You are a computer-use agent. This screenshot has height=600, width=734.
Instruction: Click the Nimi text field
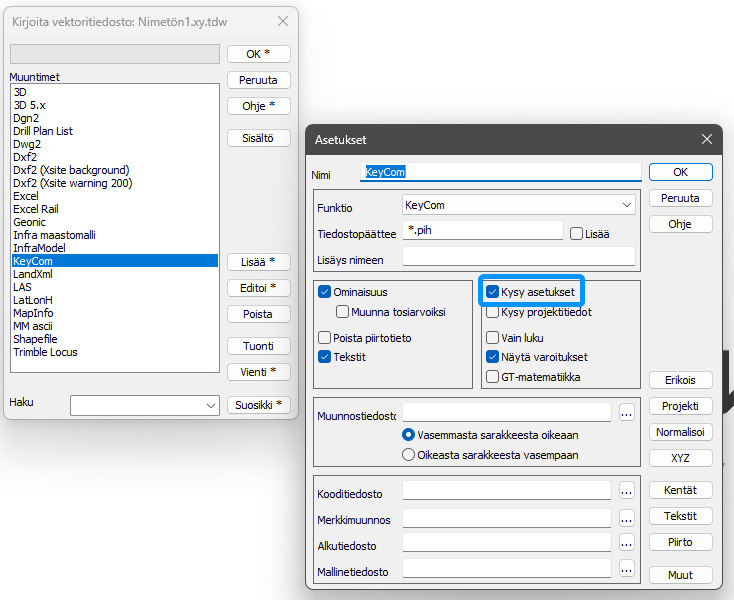click(x=502, y=172)
